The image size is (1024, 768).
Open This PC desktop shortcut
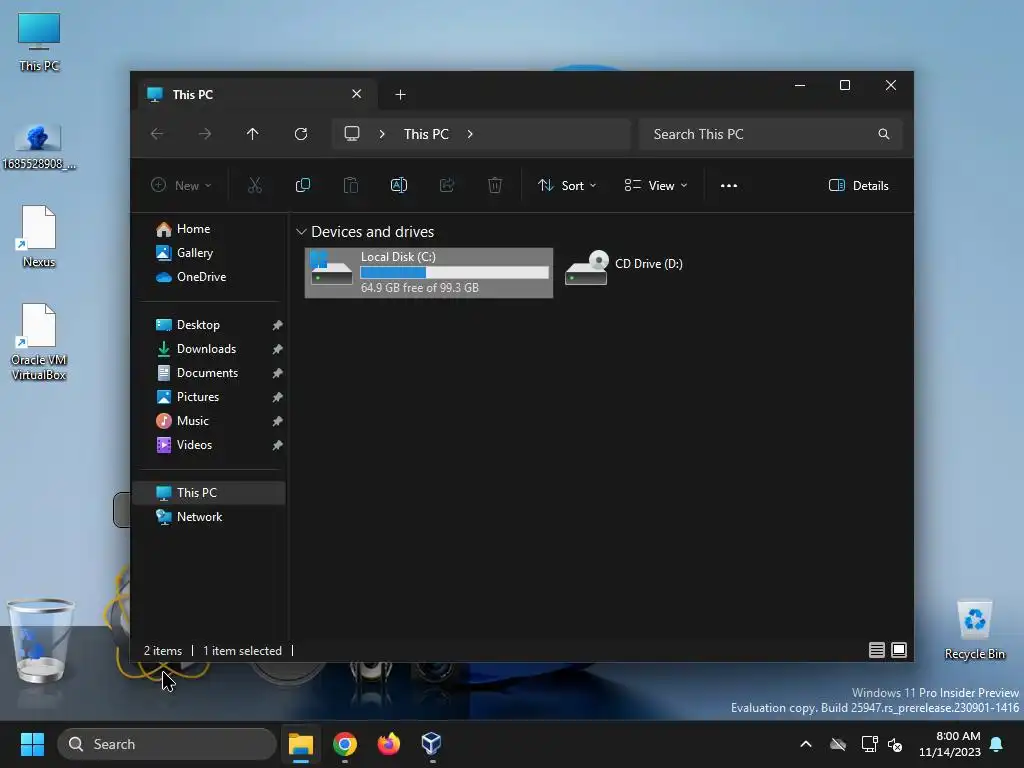[39, 42]
